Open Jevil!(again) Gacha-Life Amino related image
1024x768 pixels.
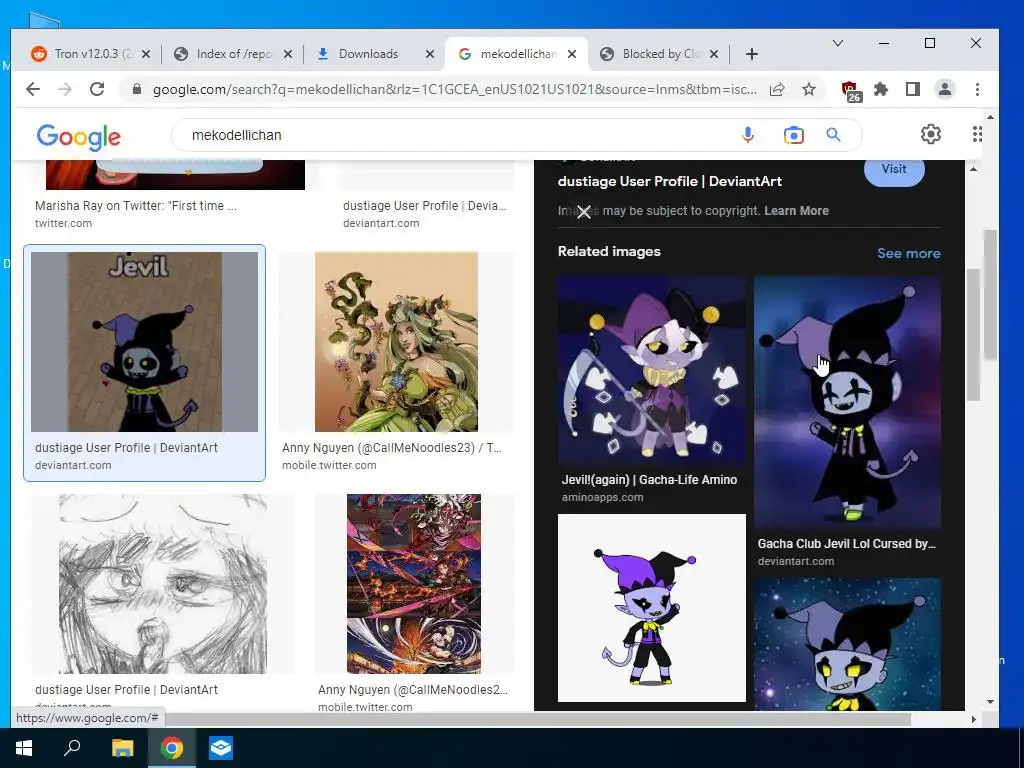[x=652, y=370]
